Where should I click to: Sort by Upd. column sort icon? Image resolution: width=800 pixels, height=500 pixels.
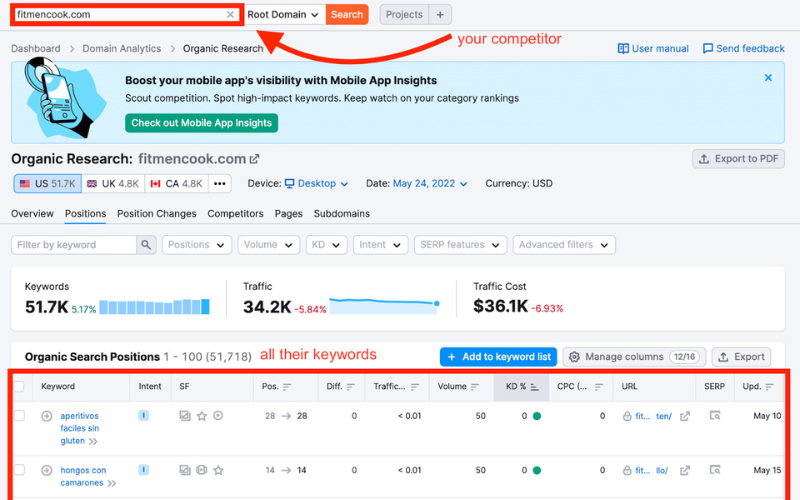click(x=769, y=387)
